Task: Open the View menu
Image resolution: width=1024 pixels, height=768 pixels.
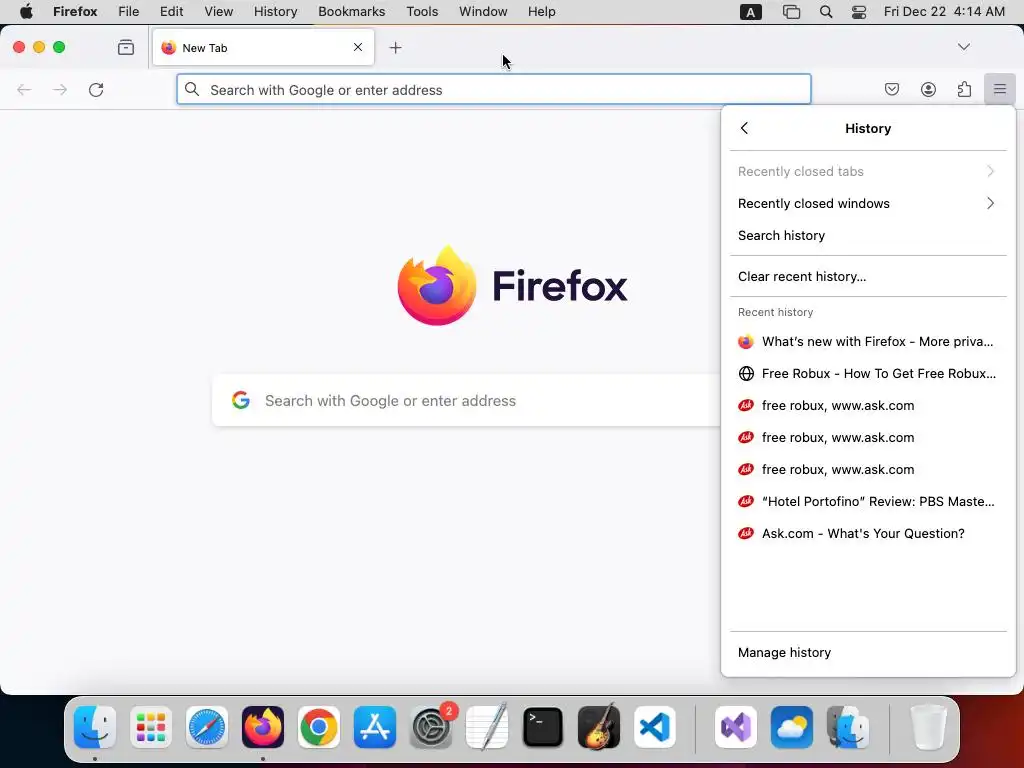Action: pyautogui.click(x=219, y=12)
